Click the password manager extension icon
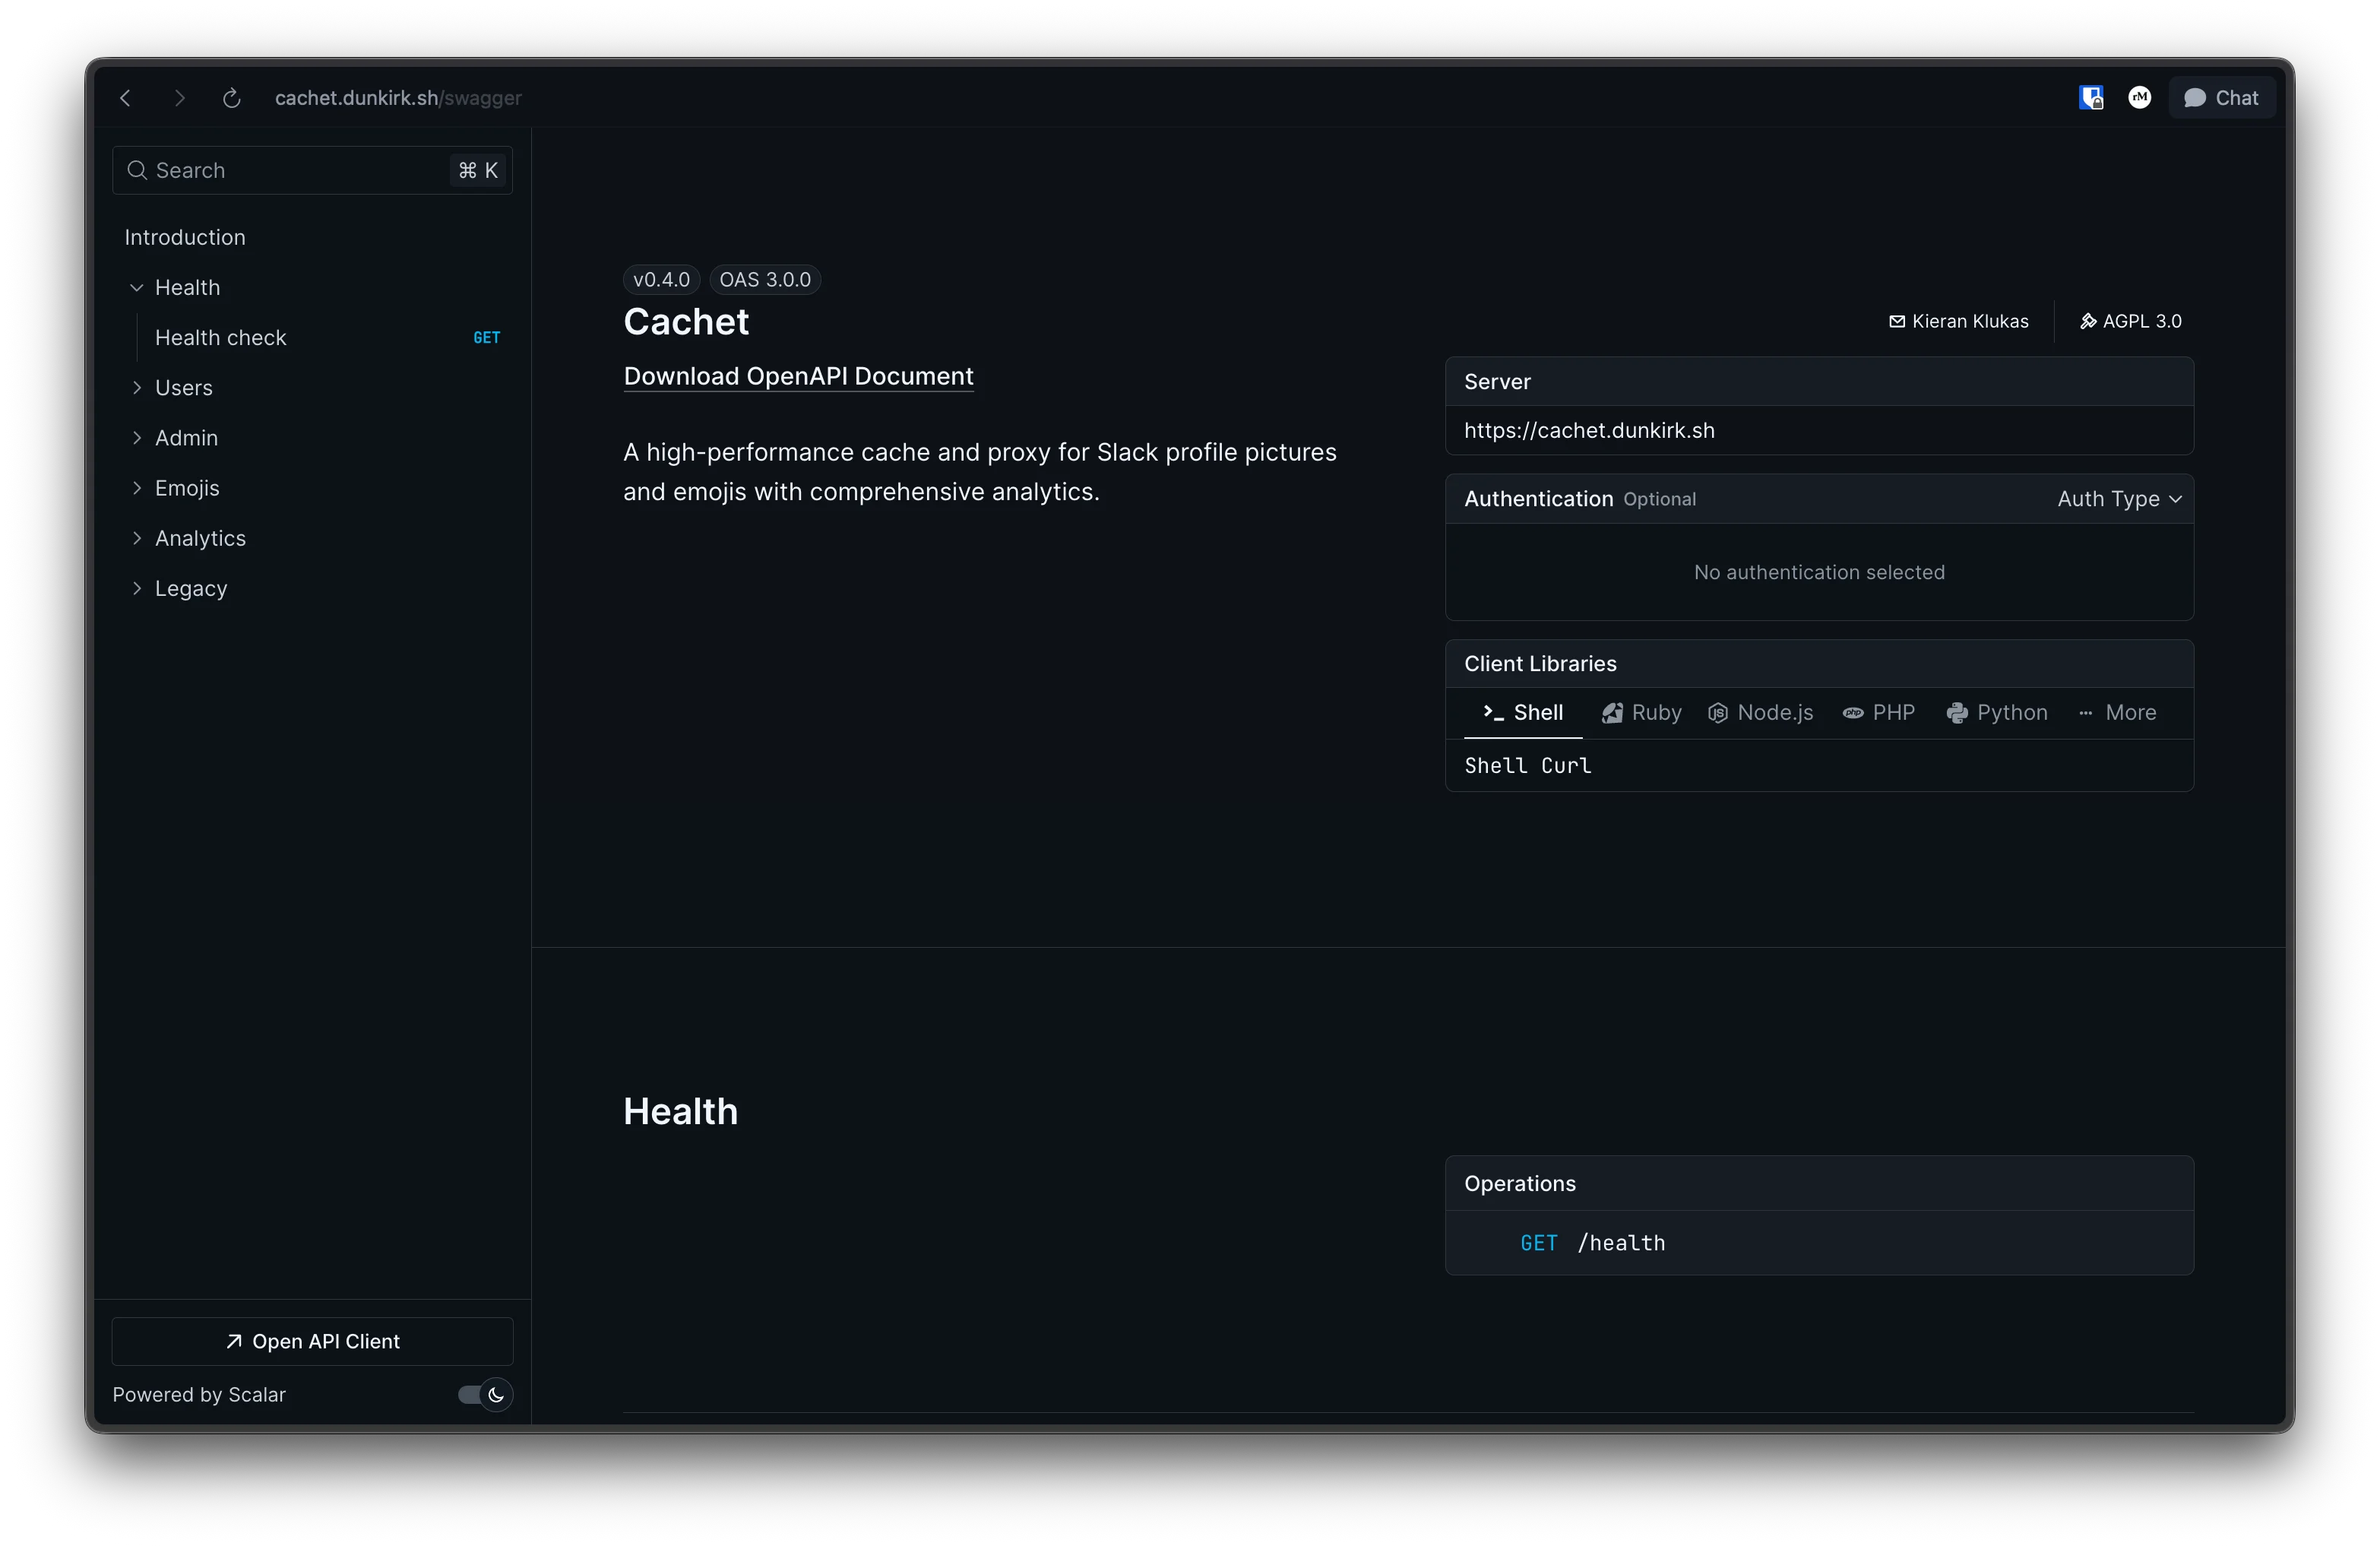 click(x=2090, y=98)
